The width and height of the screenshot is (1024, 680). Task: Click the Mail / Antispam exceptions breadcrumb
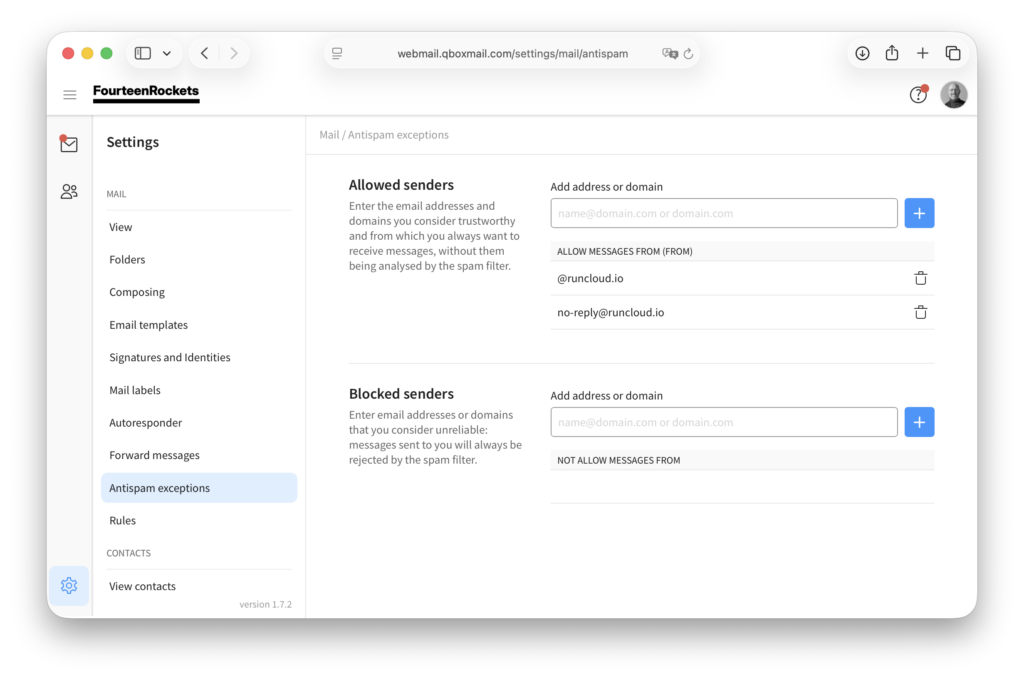[x=384, y=135]
